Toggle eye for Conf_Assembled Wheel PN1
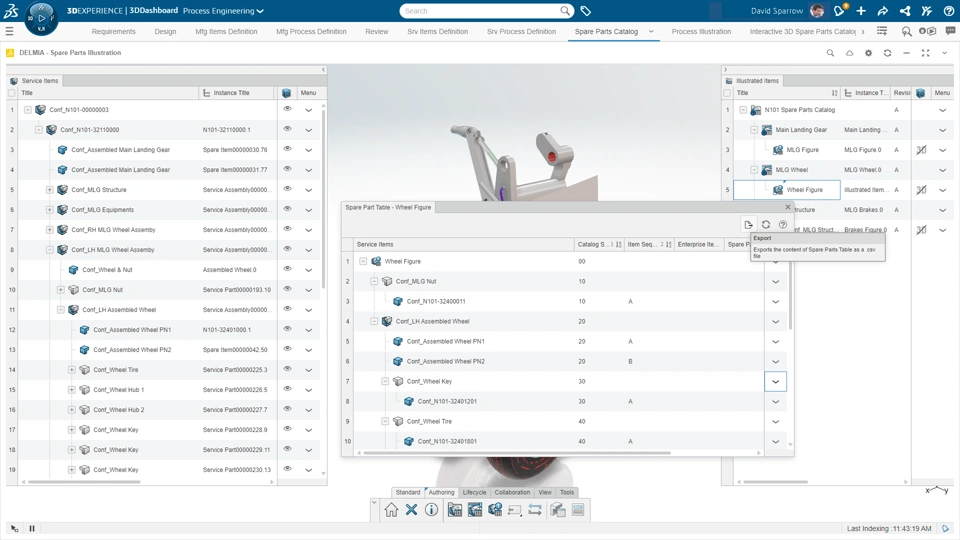Screen dimensions: 960x540 pyautogui.click(x=287, y=329)
